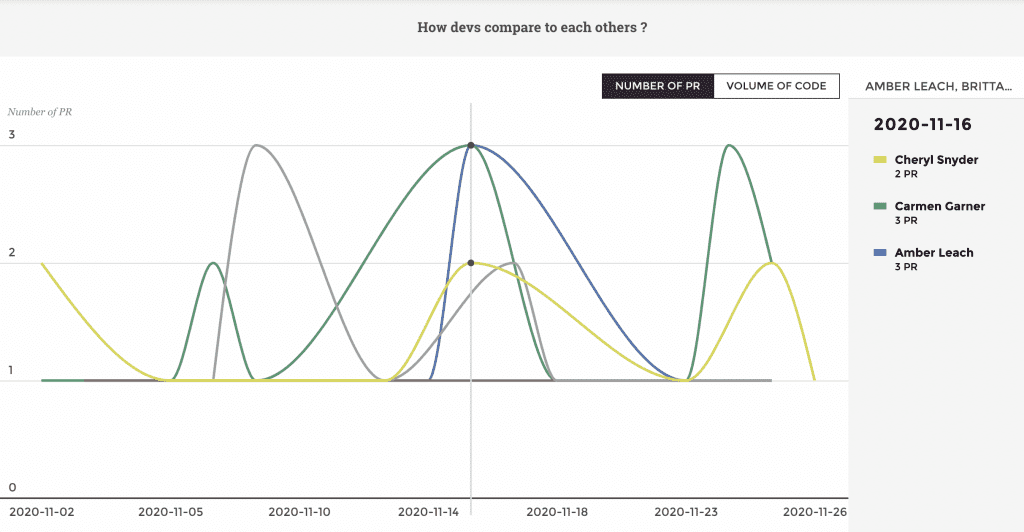Select Cheryl Snyder name in legend
Viewport: 1024px width, 532px height.
[936, 160]
